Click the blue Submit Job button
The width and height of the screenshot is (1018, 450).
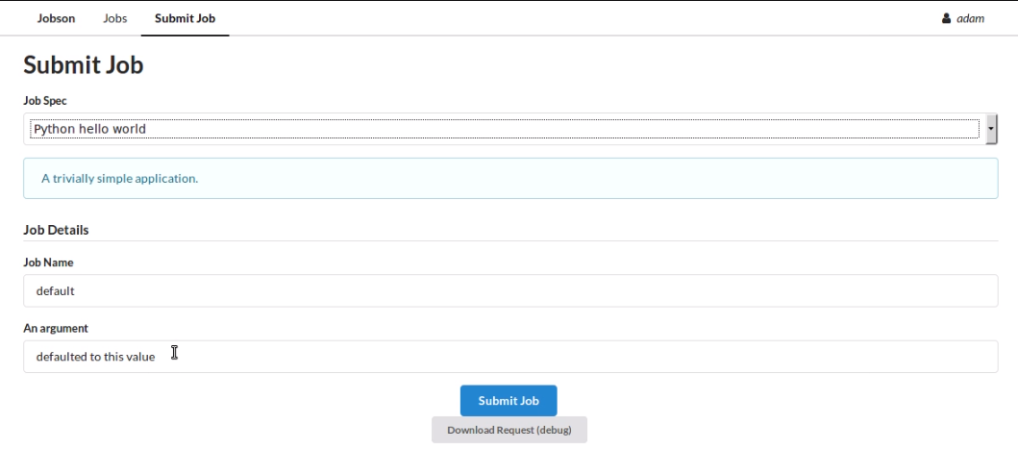[508, 401]
